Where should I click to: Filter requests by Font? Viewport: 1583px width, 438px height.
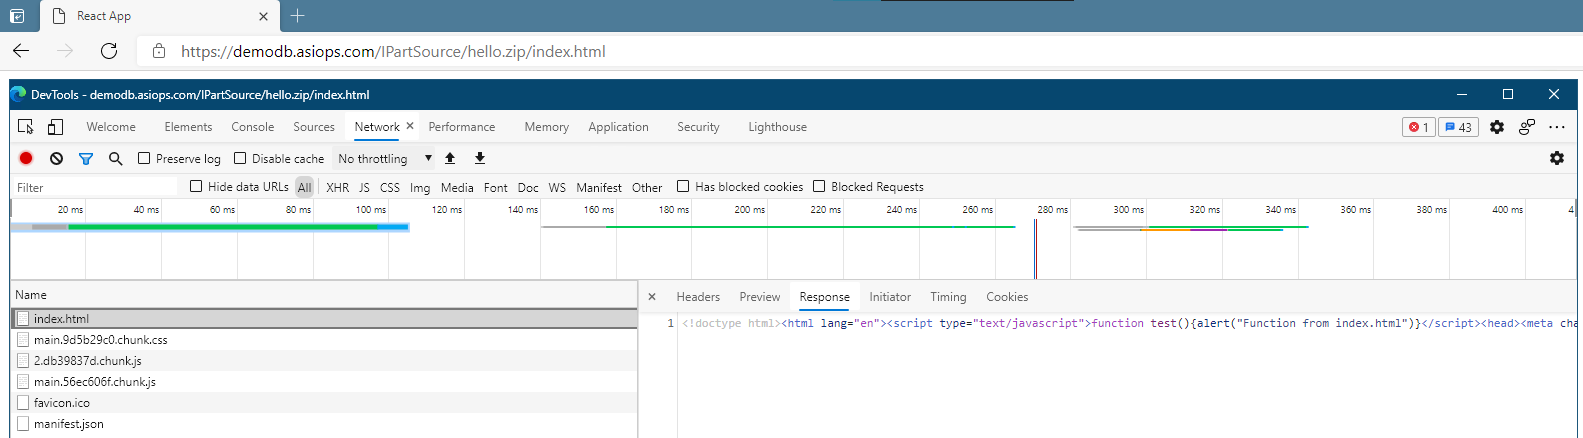[x=496, y=187]
